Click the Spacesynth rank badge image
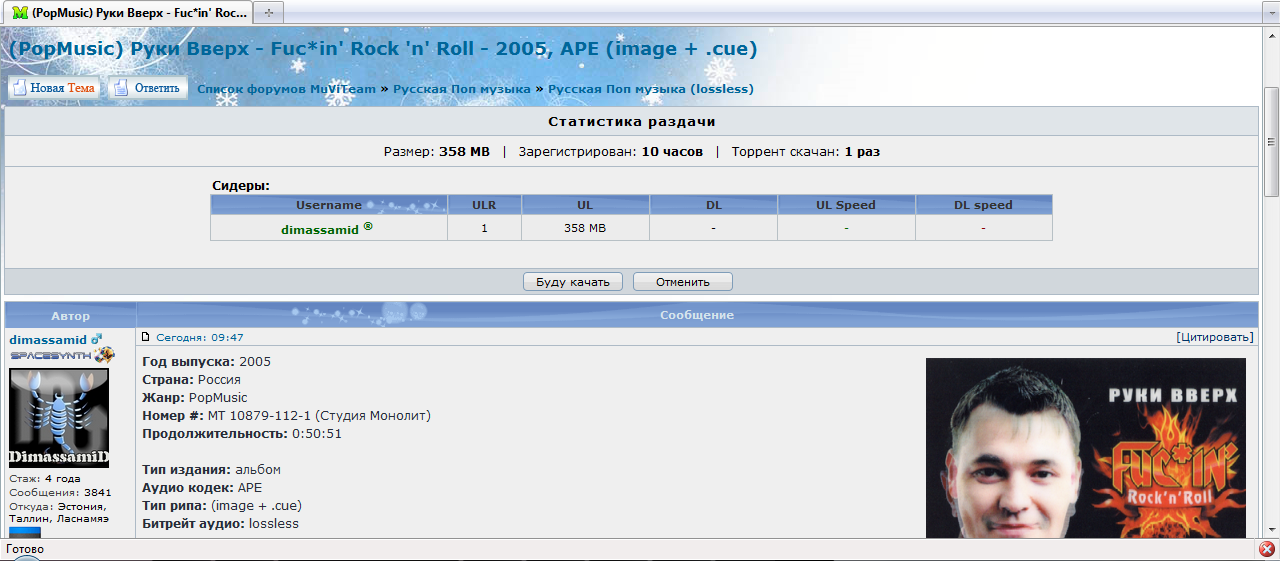1280x561 pixels. tap(62, 355)
